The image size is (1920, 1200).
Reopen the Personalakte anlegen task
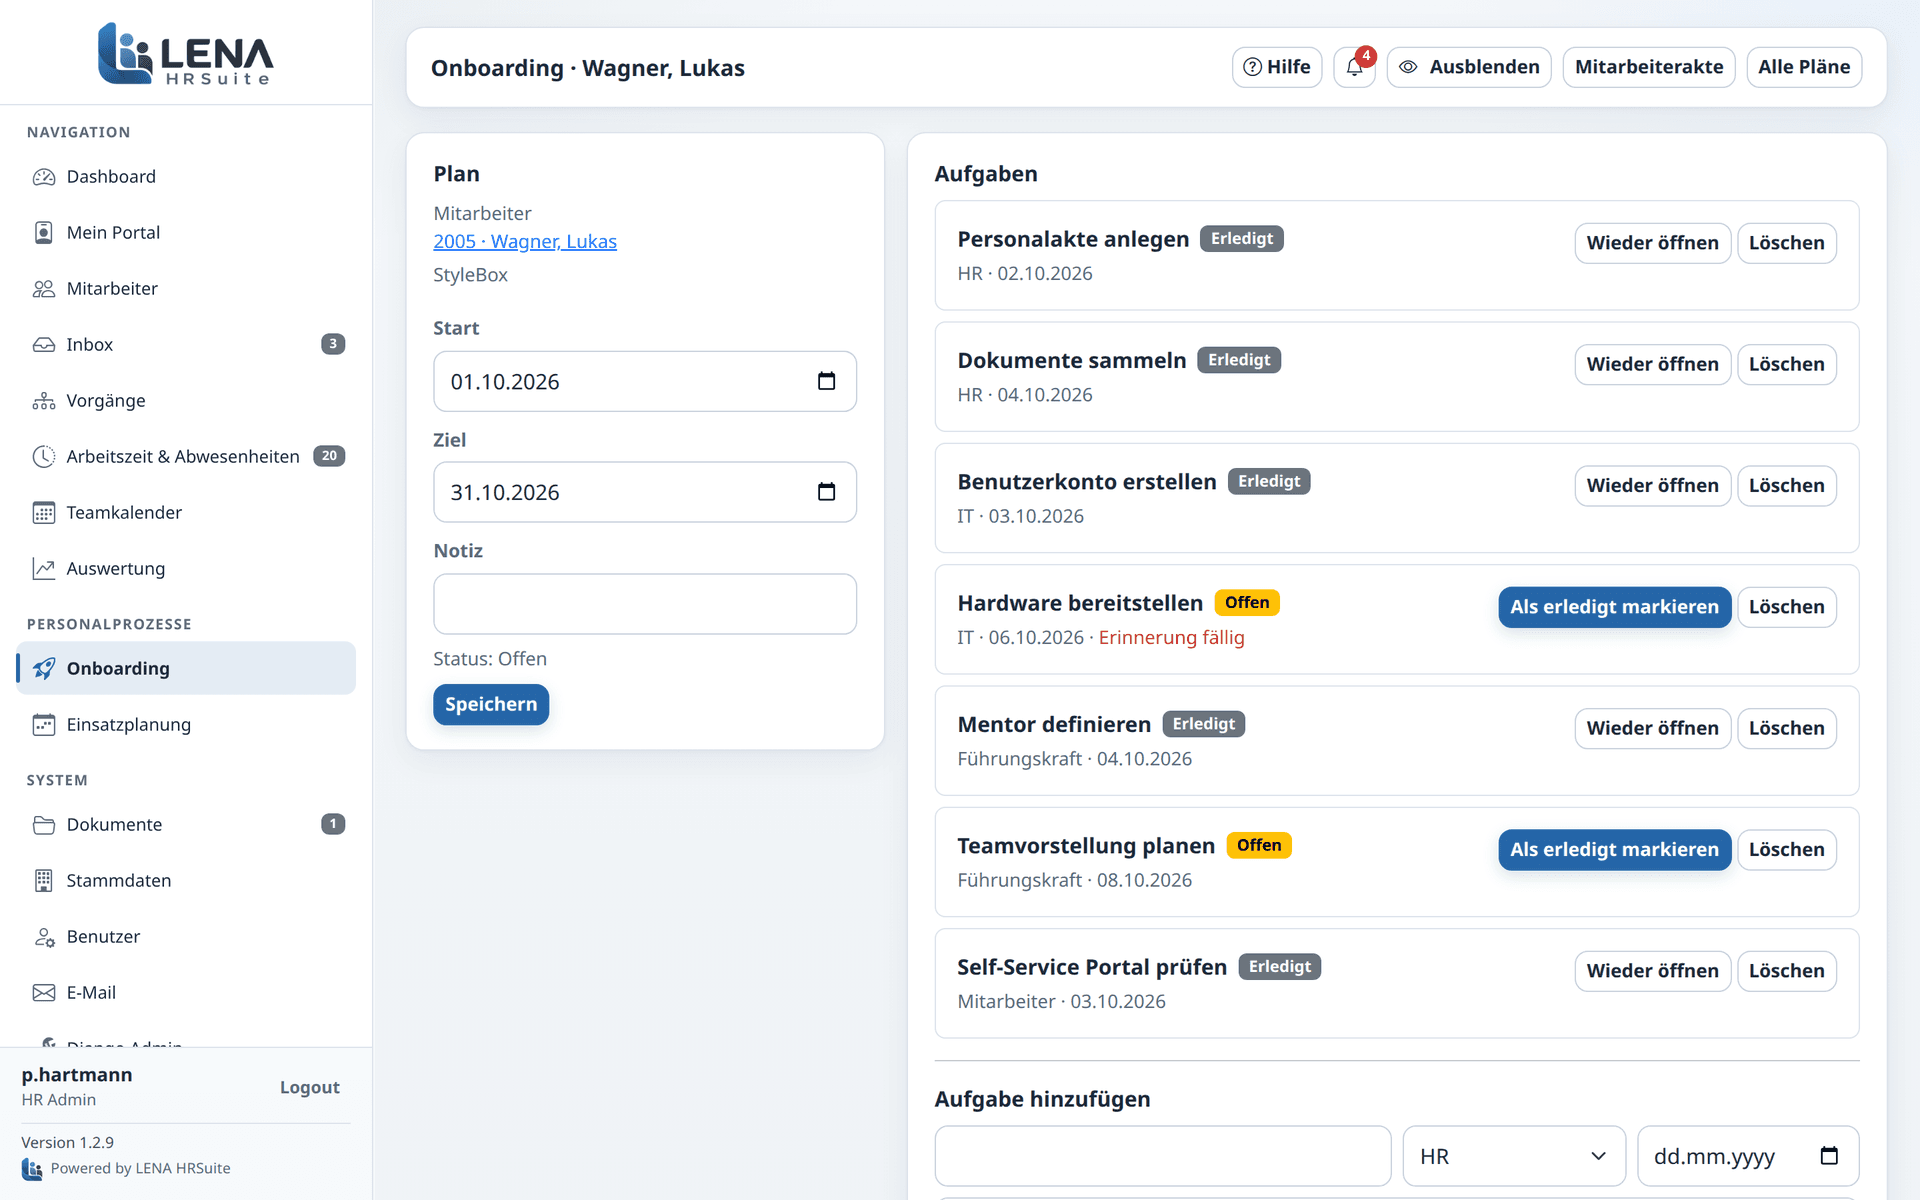coord(1652,243)
